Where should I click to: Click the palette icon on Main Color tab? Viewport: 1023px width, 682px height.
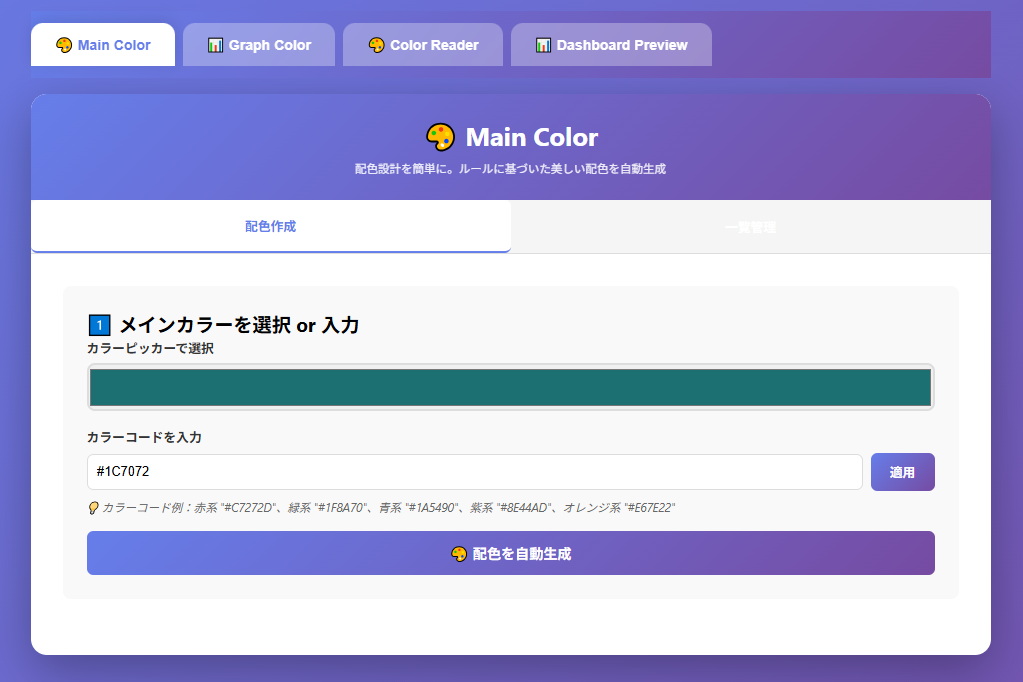pos(64,45)
